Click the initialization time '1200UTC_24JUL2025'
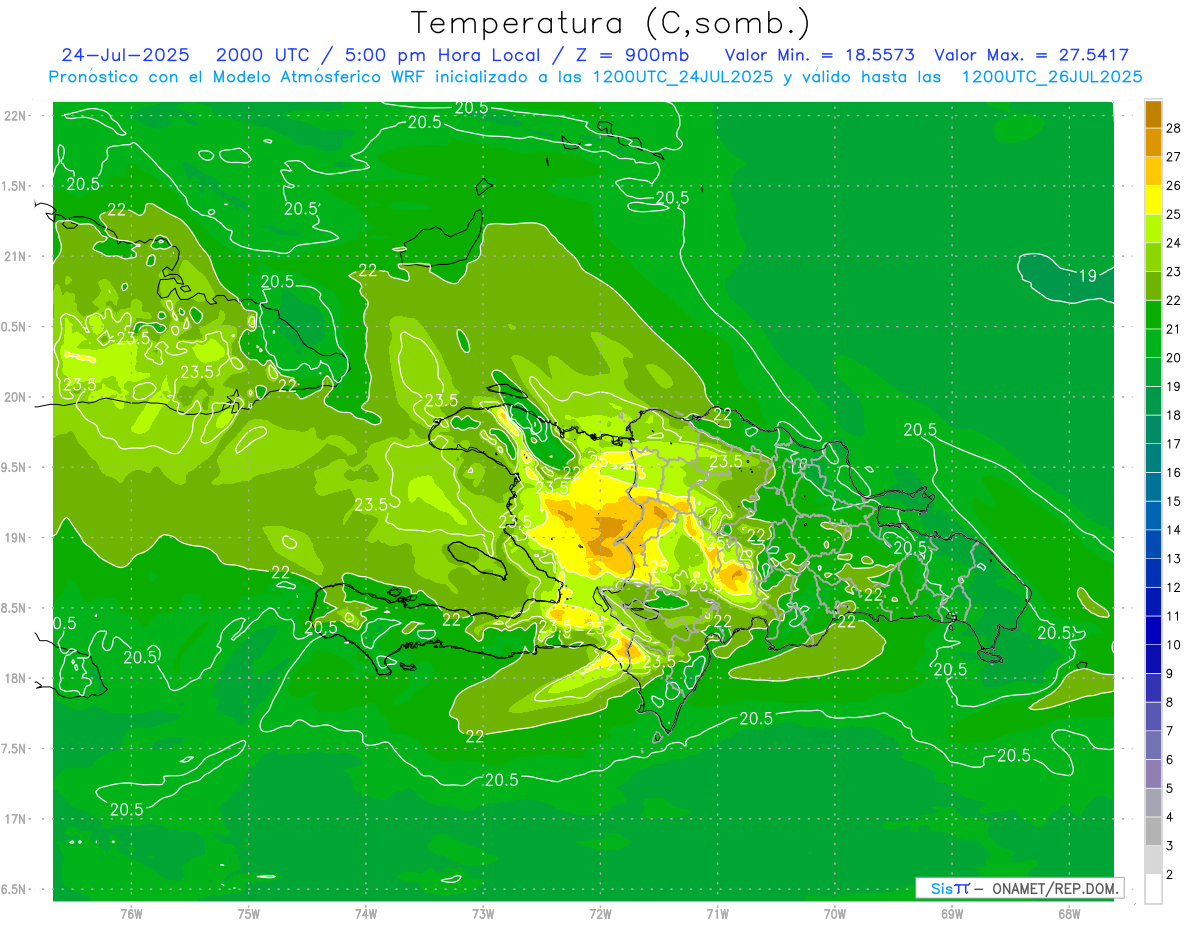Viewport: 1200px width, 927px height. coord(682,77)
